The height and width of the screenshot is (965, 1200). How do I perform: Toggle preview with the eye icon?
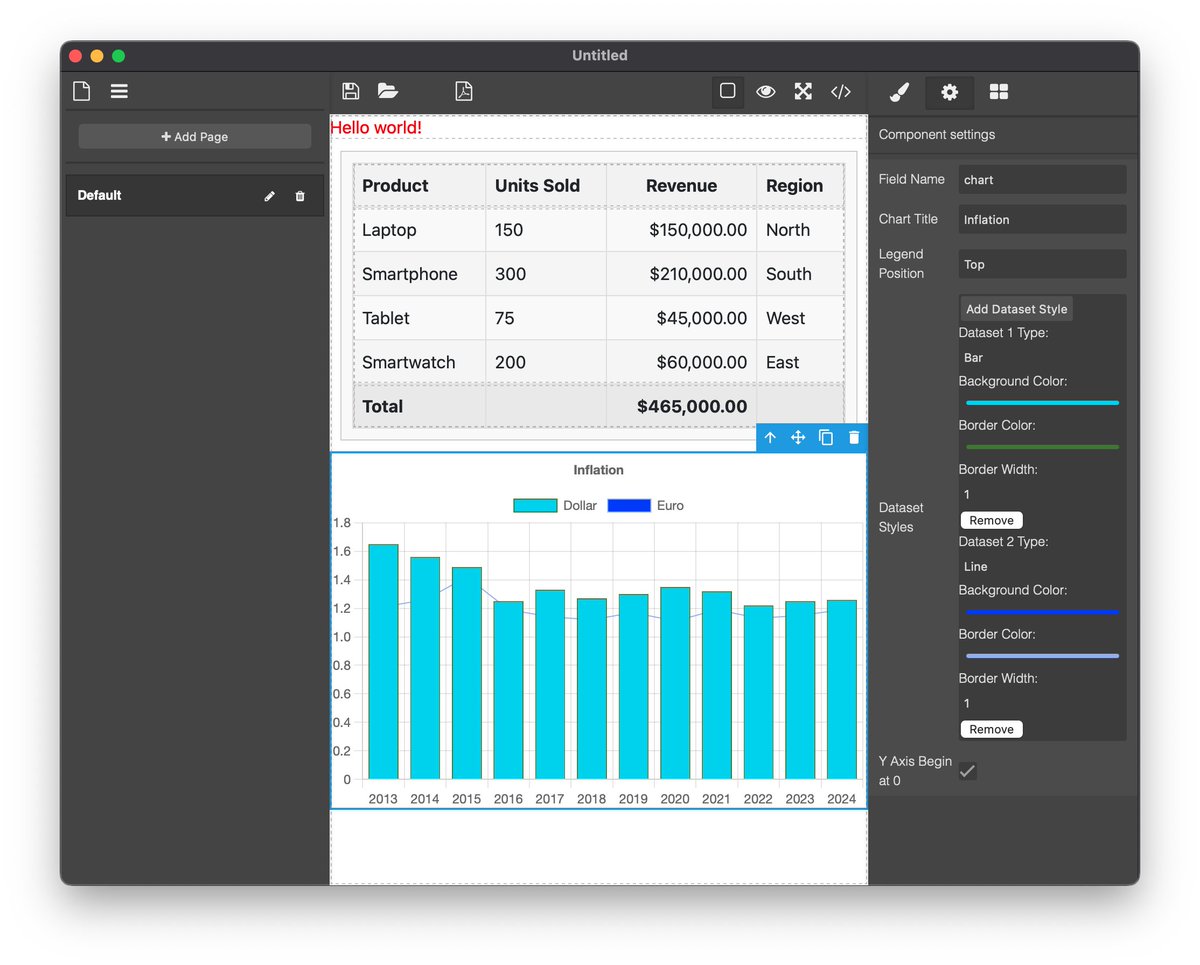pyautogui.click(x=766, y=91)
